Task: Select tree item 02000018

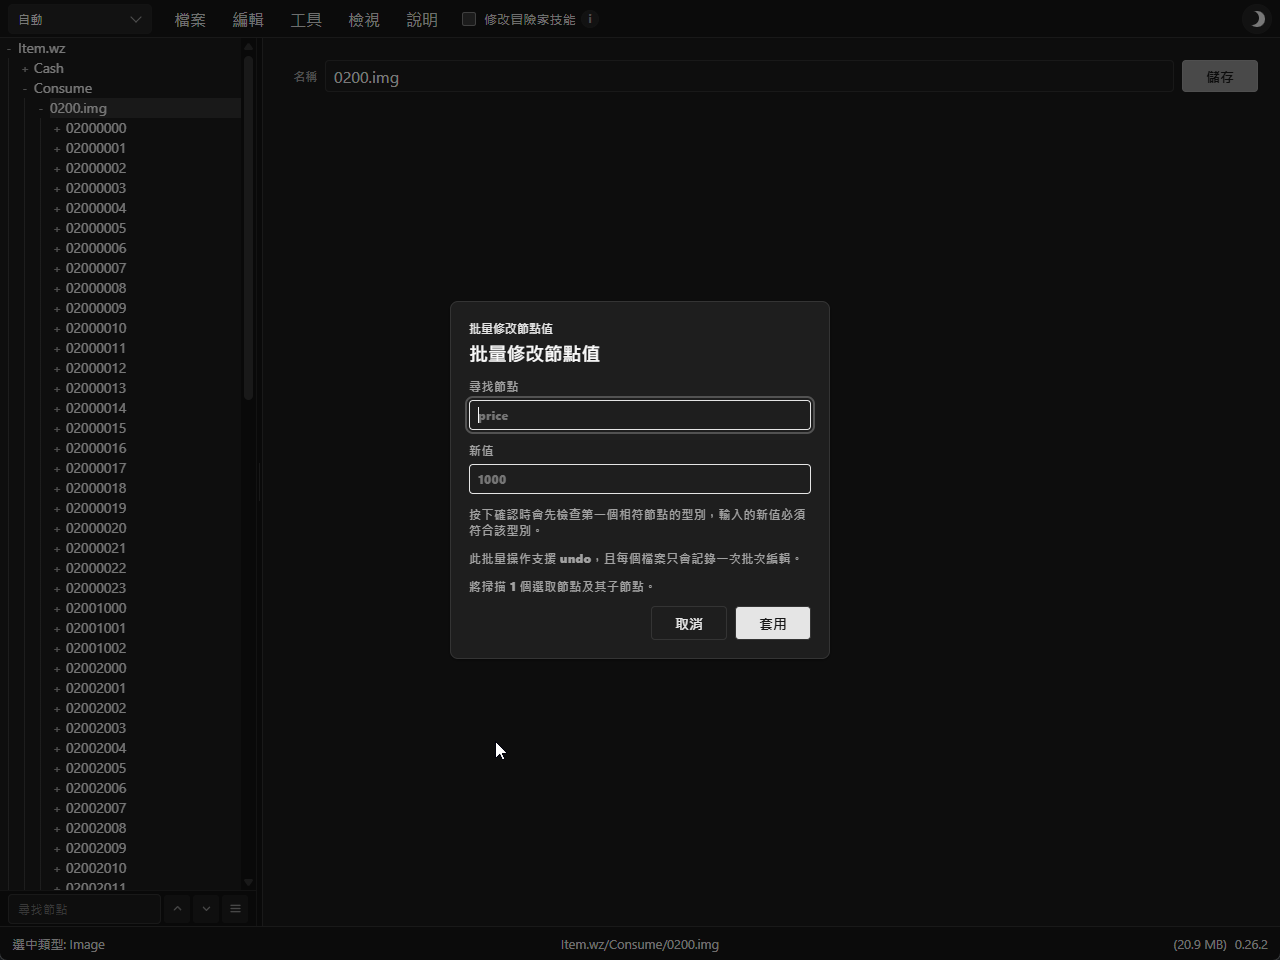Action: click(x=96, y=488)
